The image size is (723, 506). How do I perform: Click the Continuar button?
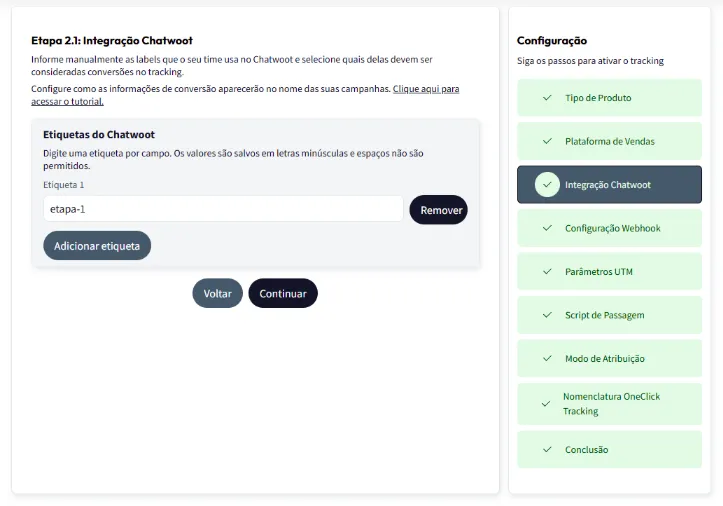(283, 293)
